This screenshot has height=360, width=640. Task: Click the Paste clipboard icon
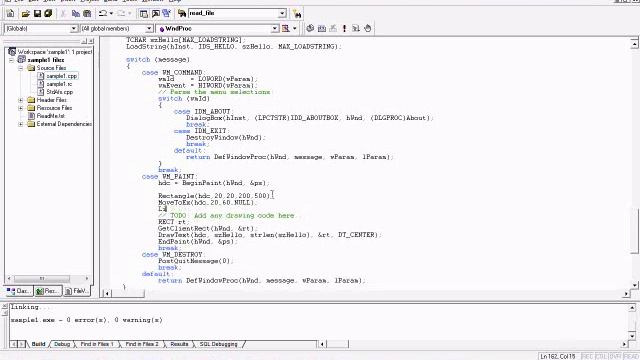87,13
